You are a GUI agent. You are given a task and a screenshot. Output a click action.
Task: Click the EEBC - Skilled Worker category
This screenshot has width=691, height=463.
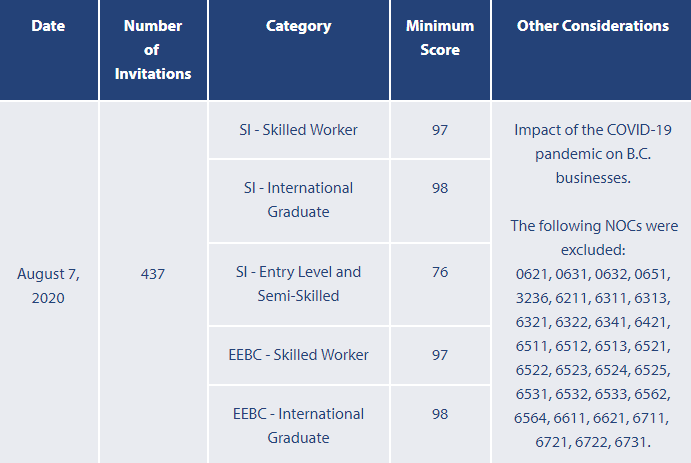[x=298, y=355]
